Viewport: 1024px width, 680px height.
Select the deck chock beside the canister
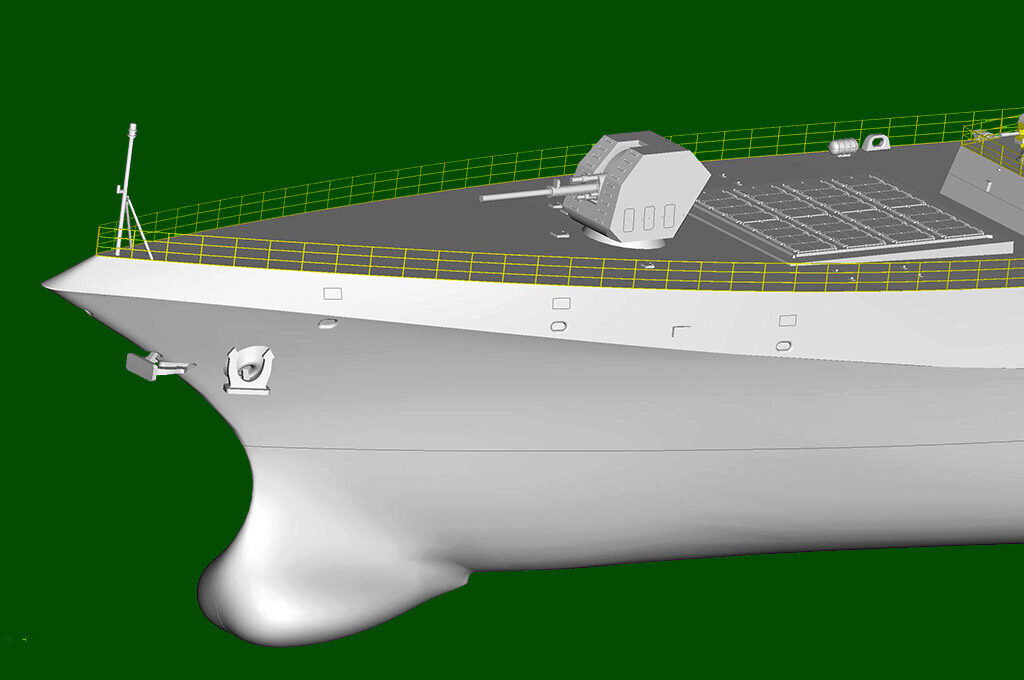877,144
